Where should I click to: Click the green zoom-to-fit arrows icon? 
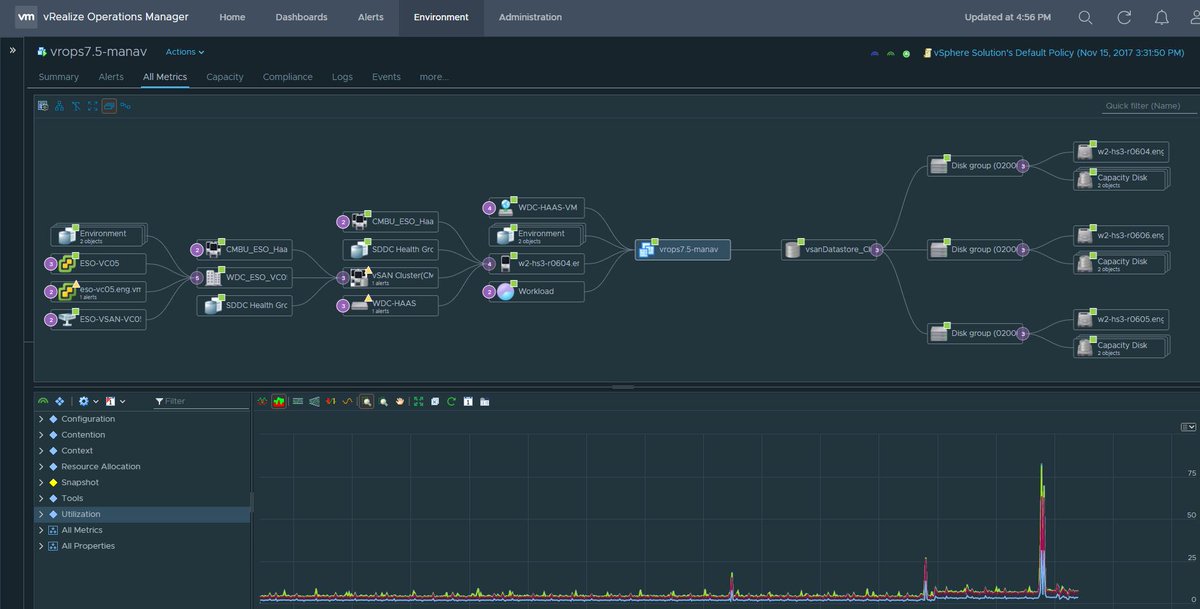tap(418, 401)
